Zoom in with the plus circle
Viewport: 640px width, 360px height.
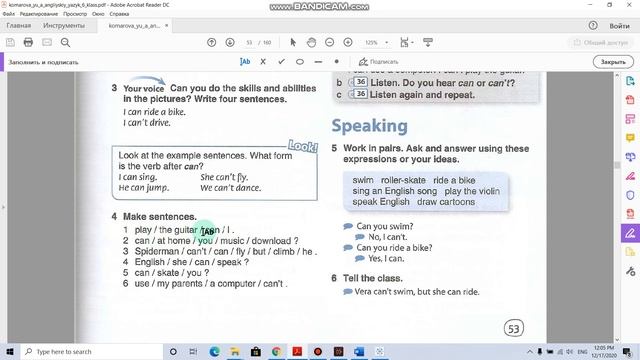tap(348, 42)
